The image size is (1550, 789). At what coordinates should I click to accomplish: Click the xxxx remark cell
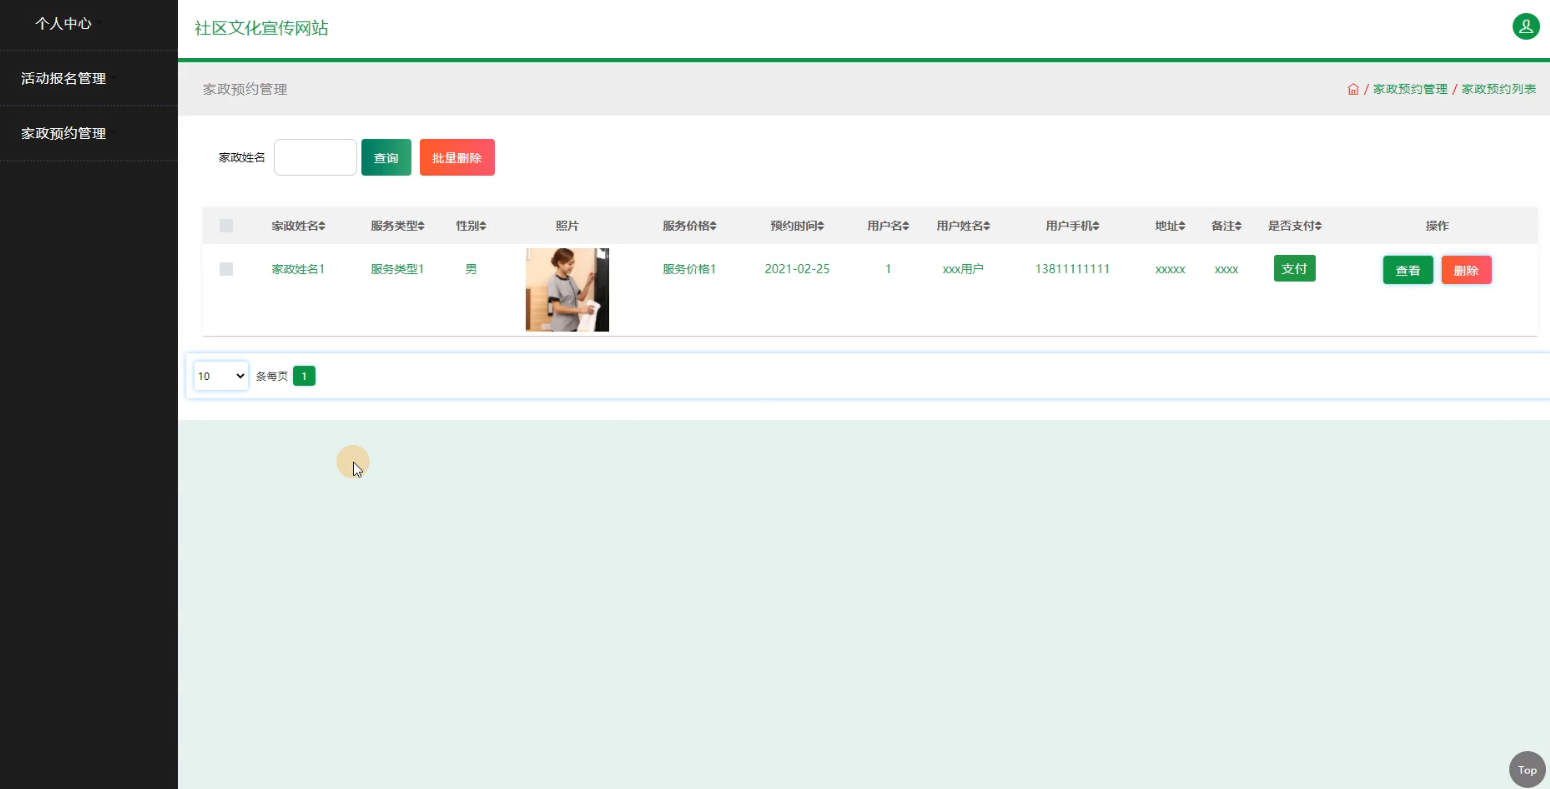click(1226, 269)
